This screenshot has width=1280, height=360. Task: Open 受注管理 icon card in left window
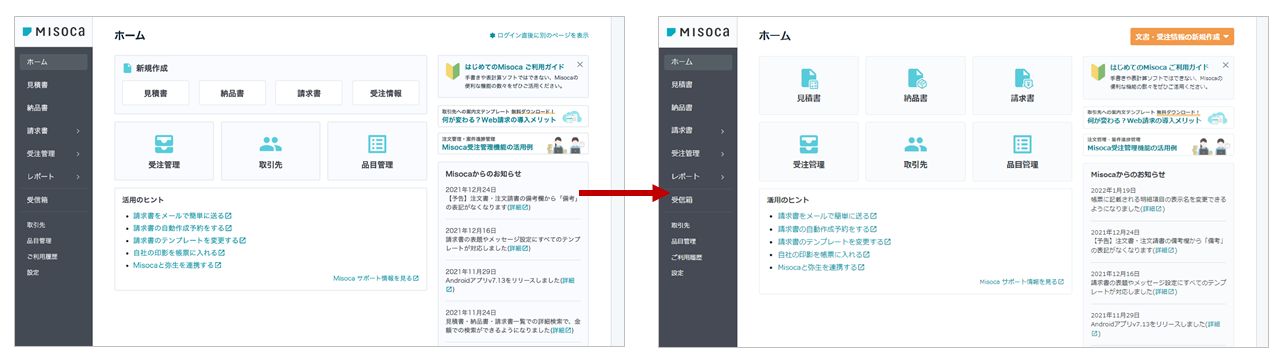point(164,150)
